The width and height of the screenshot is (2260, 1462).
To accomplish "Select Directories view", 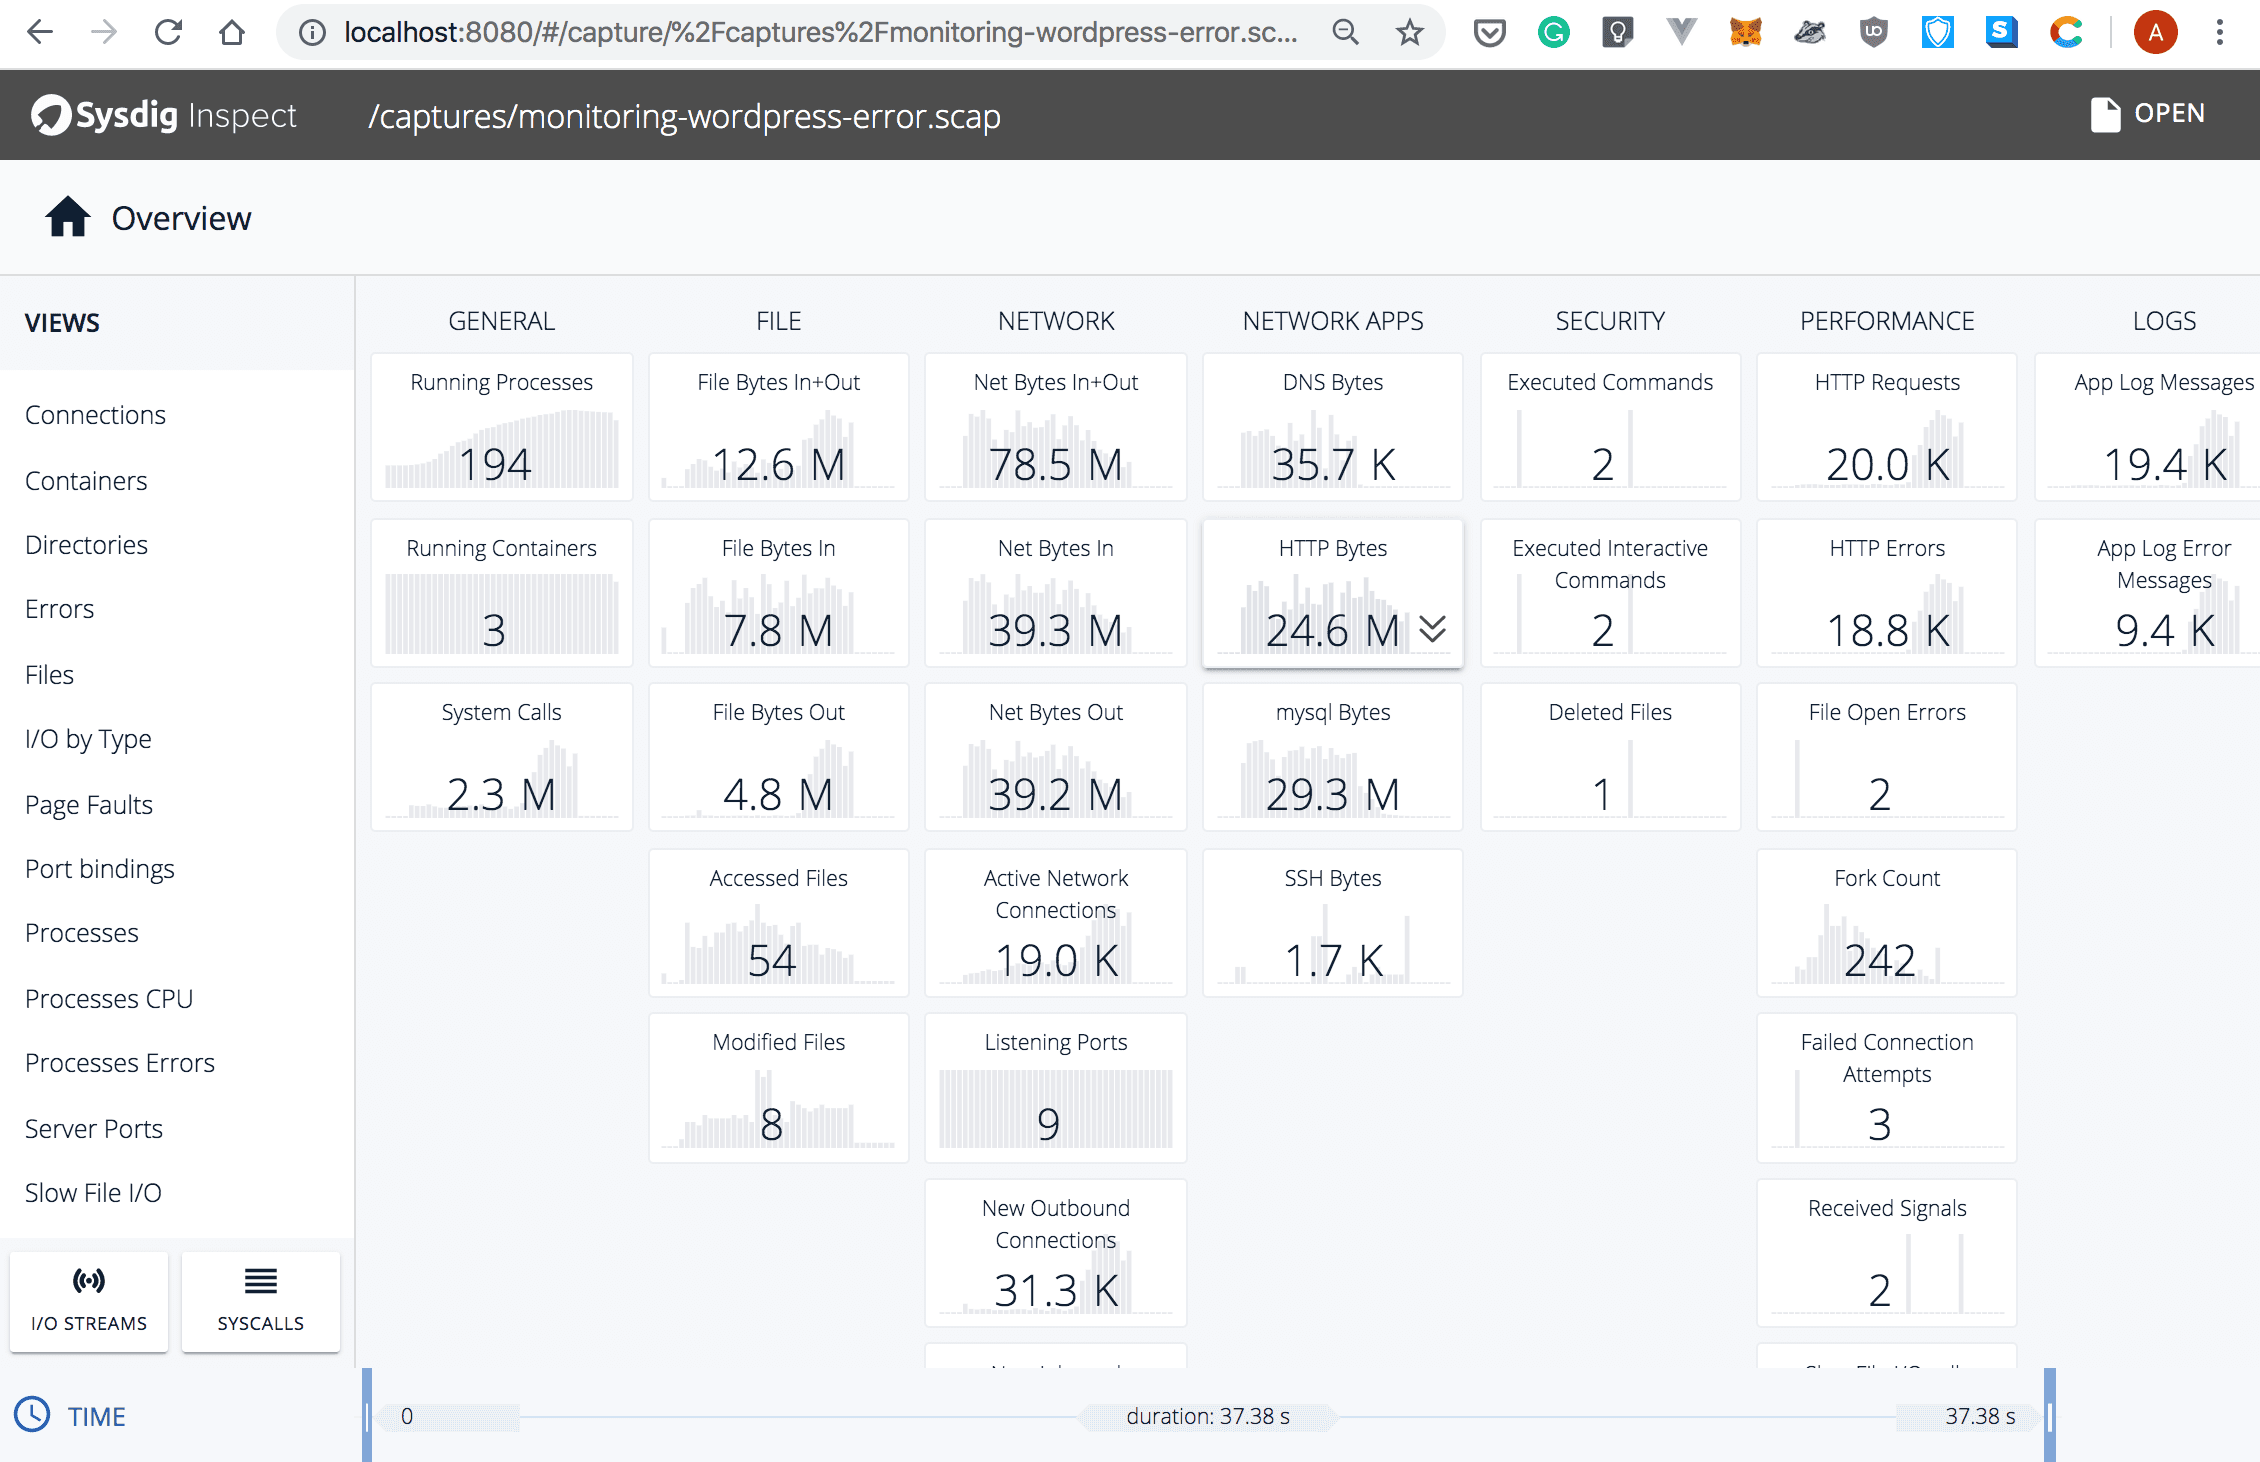I will point(86,545).
